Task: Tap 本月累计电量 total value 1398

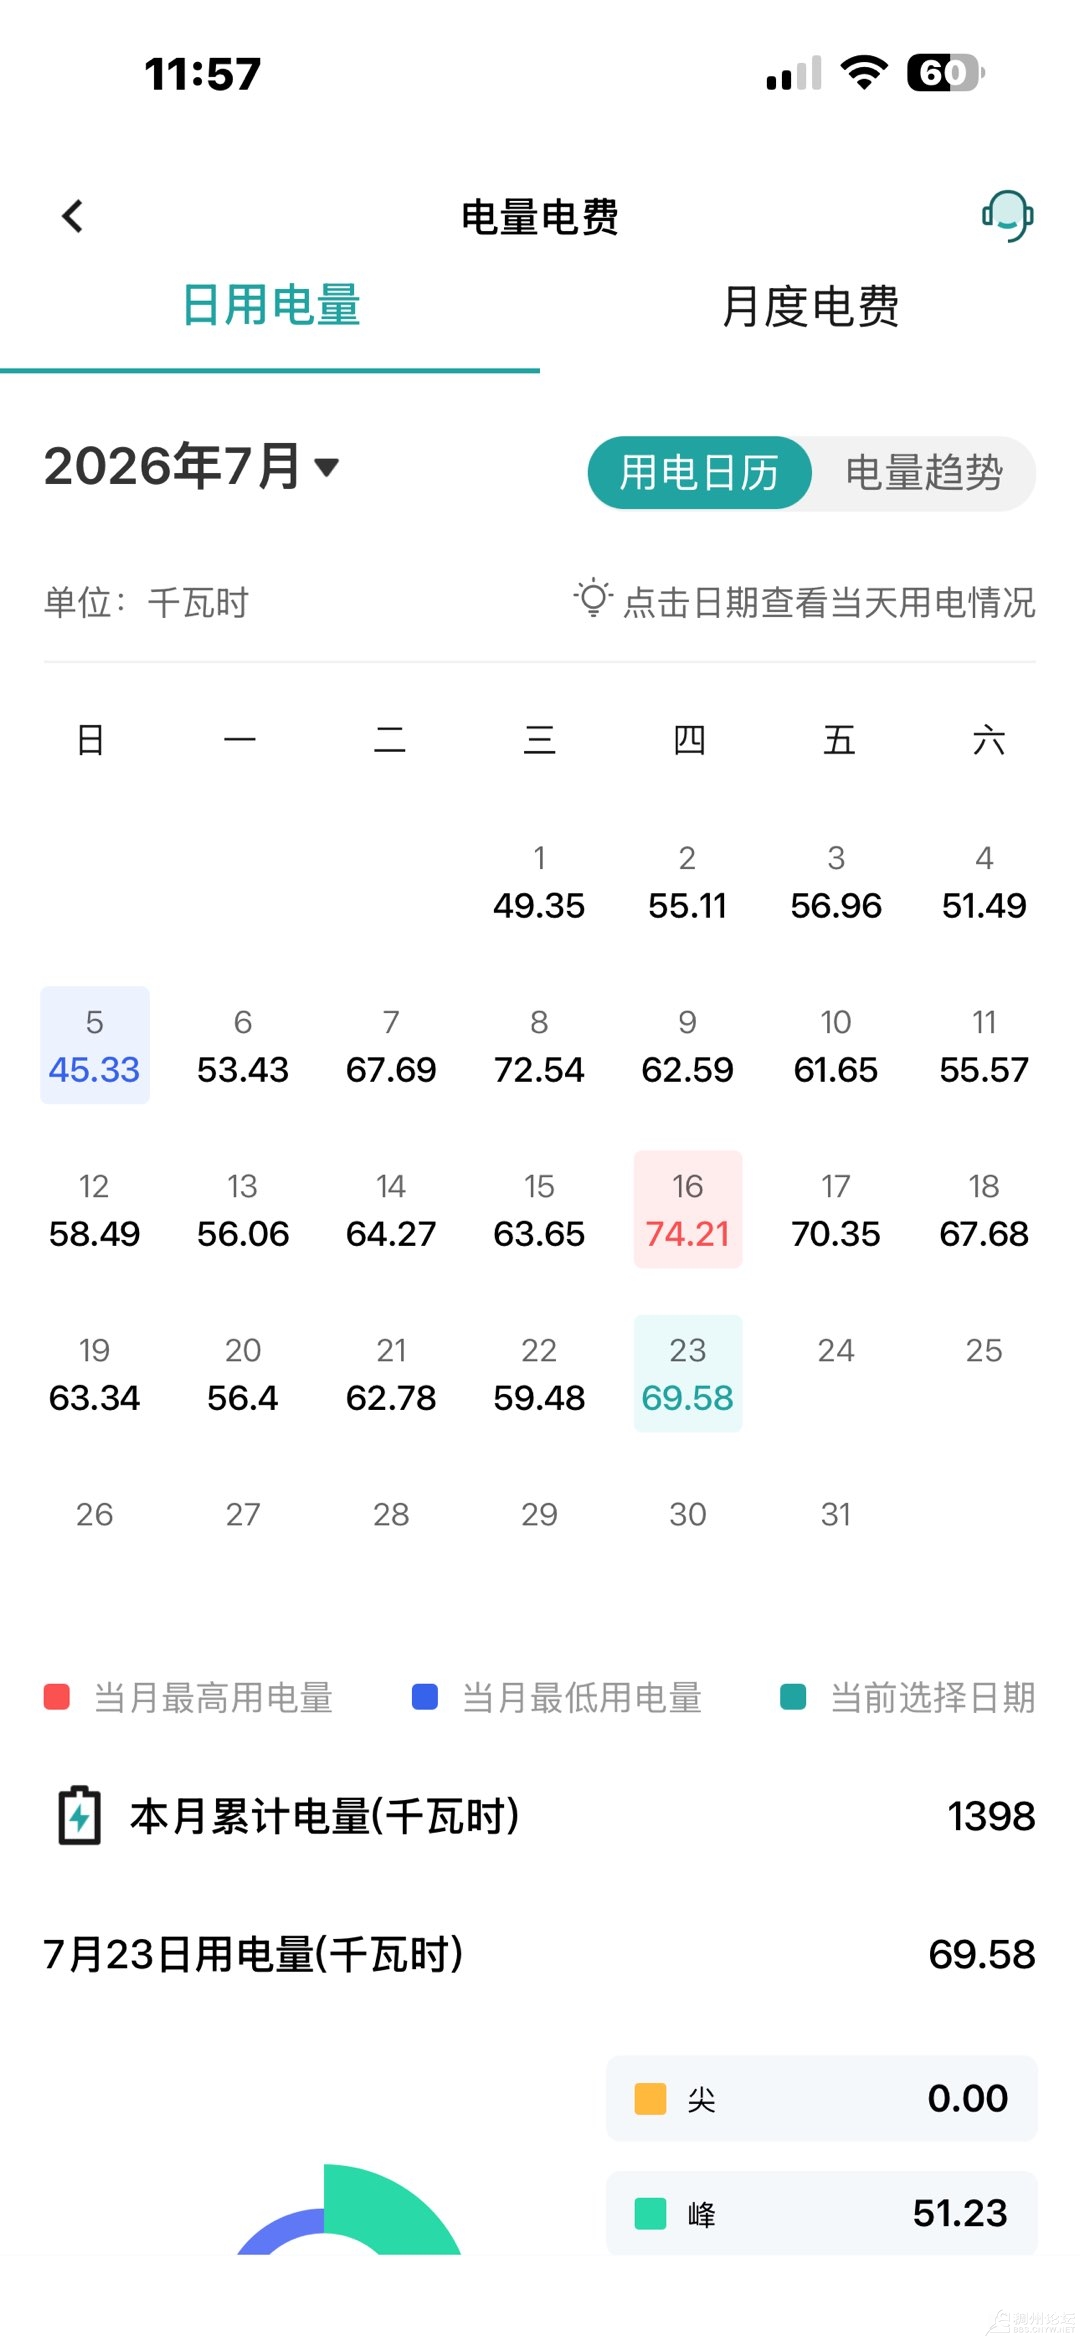Action: pyautogui.click(x=991, y=1816)
